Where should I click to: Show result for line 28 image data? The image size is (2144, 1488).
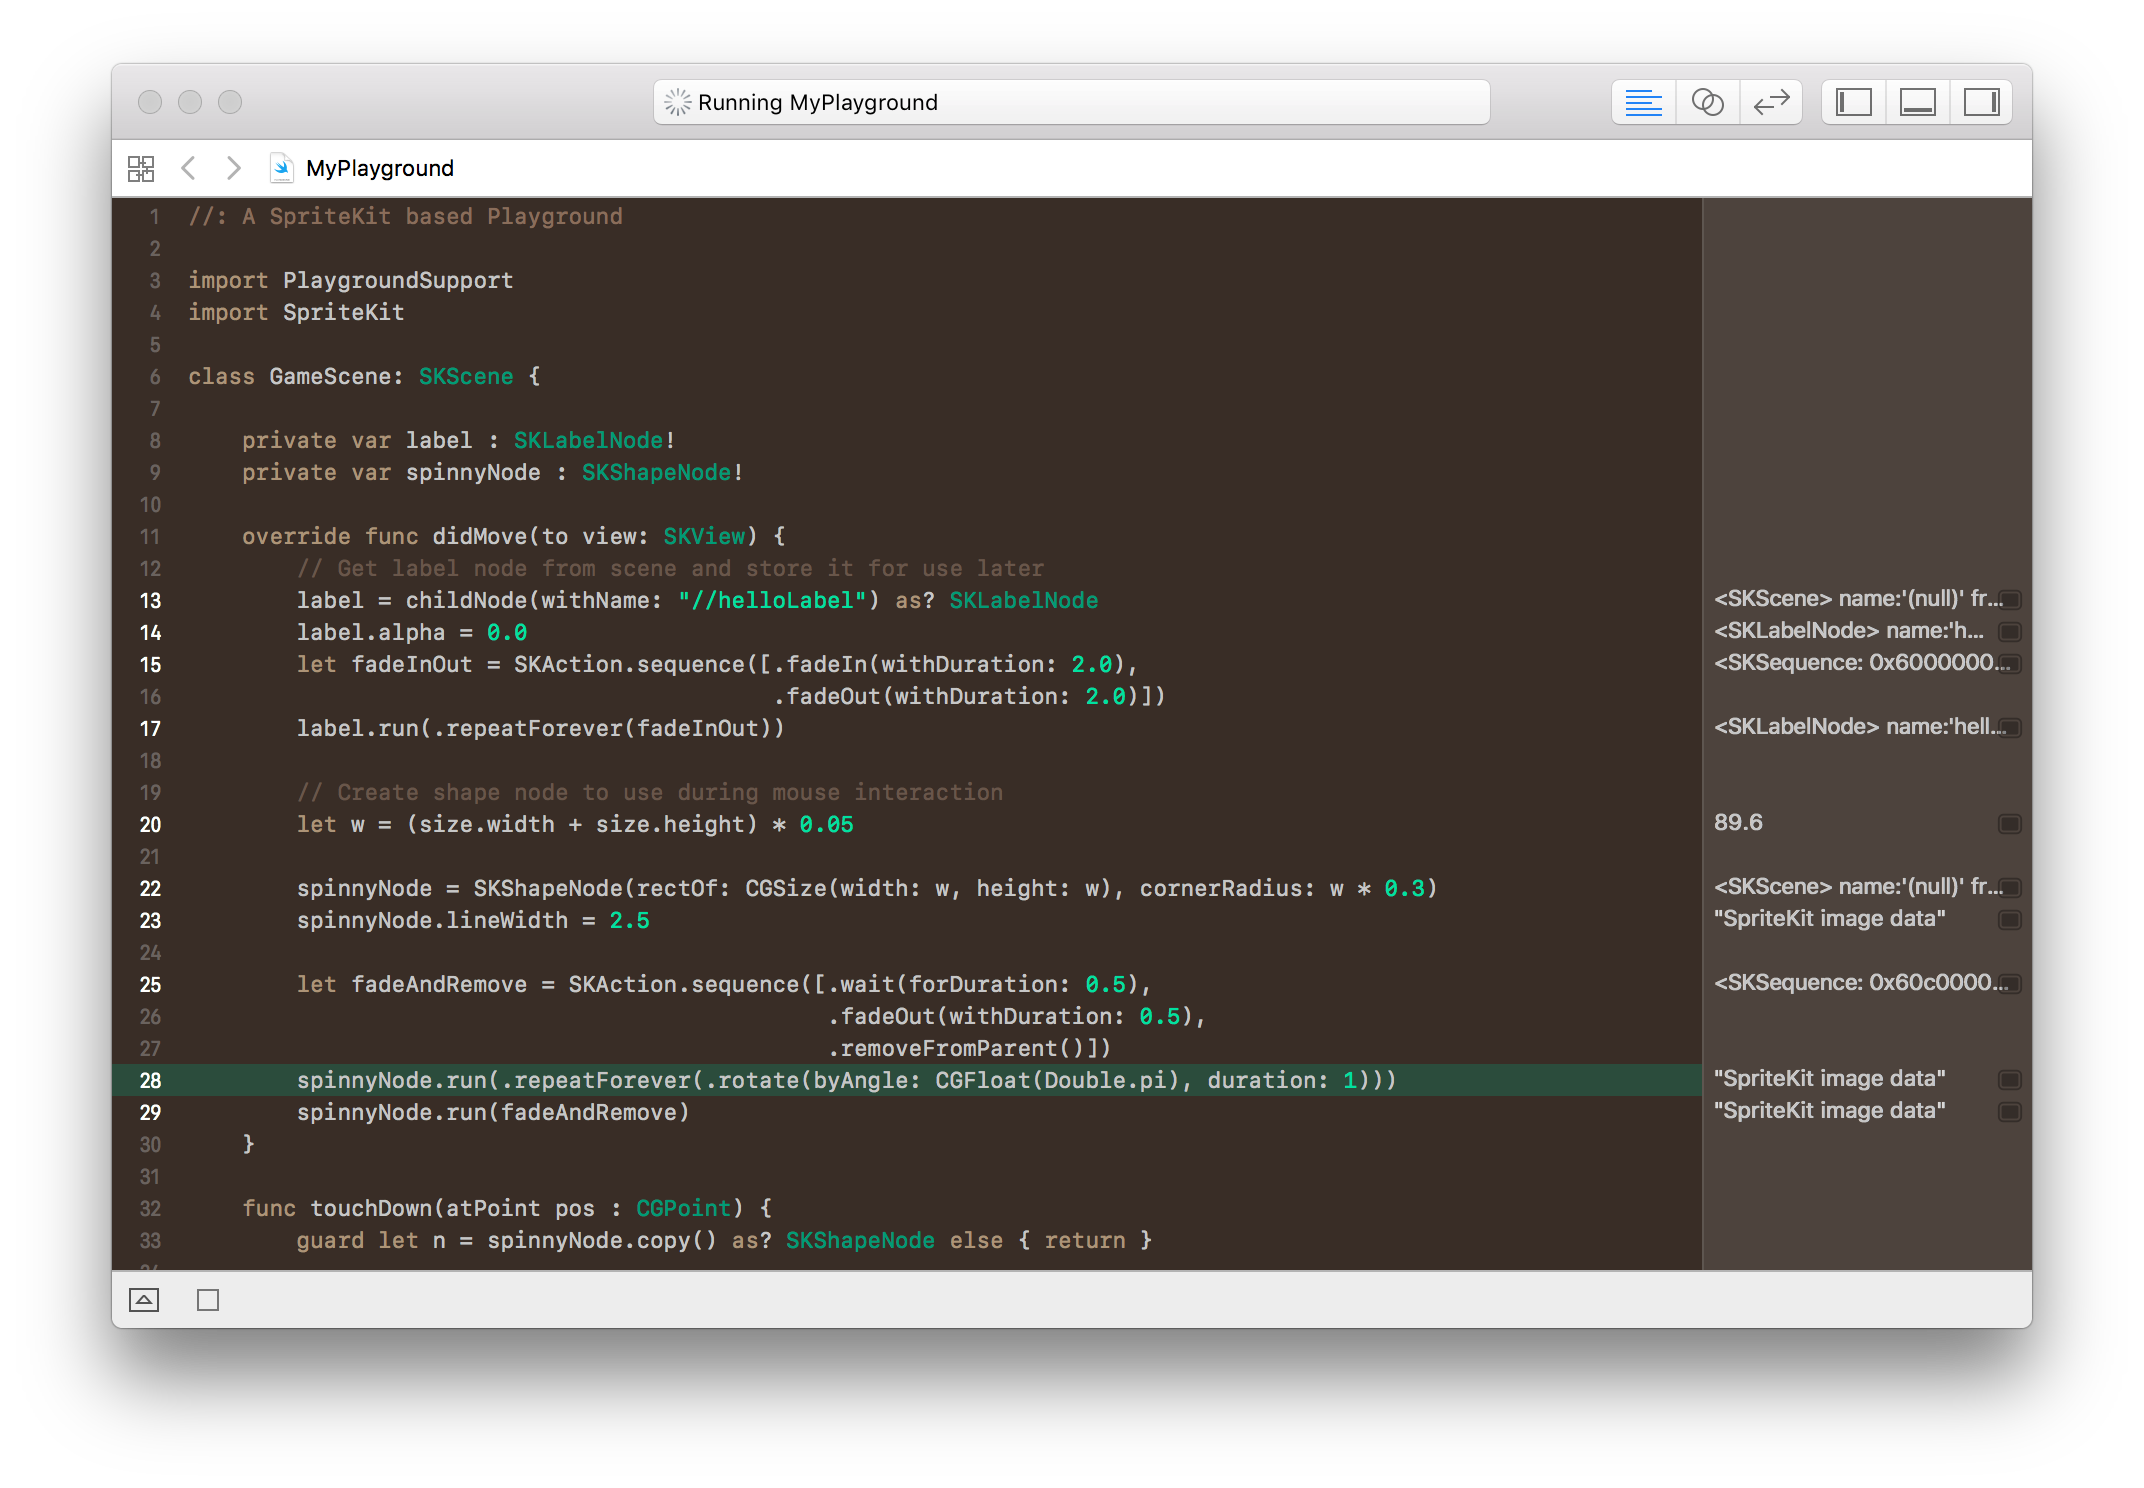pos(2009,1080)
